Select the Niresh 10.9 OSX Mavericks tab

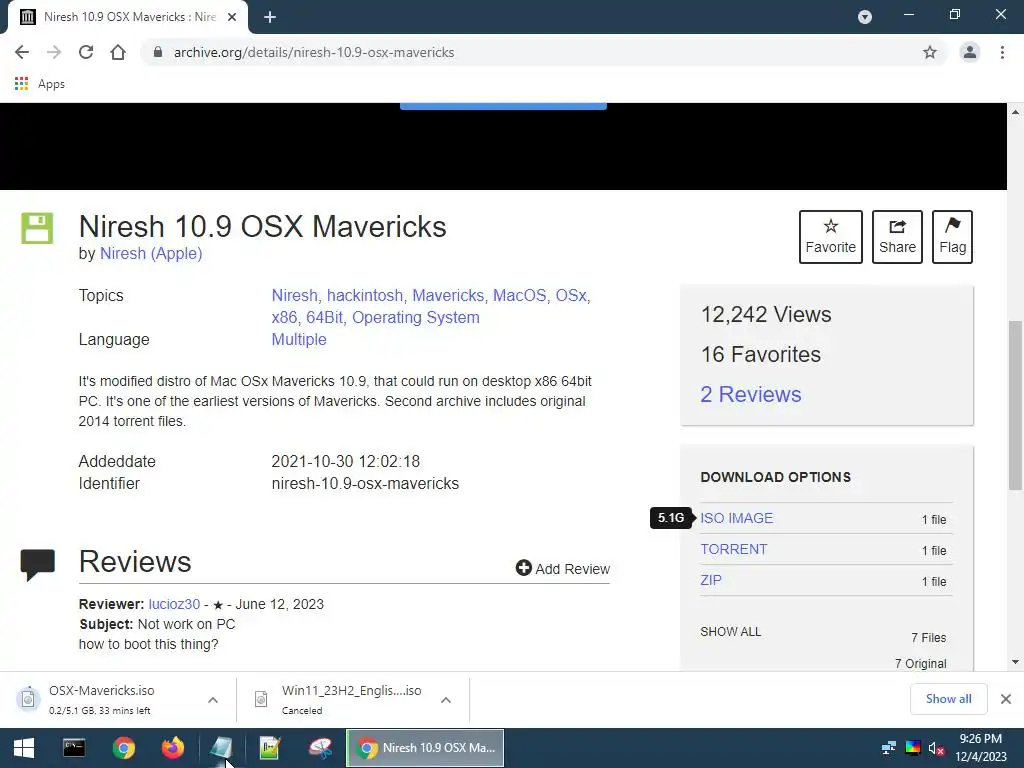[x=129, y=17]
